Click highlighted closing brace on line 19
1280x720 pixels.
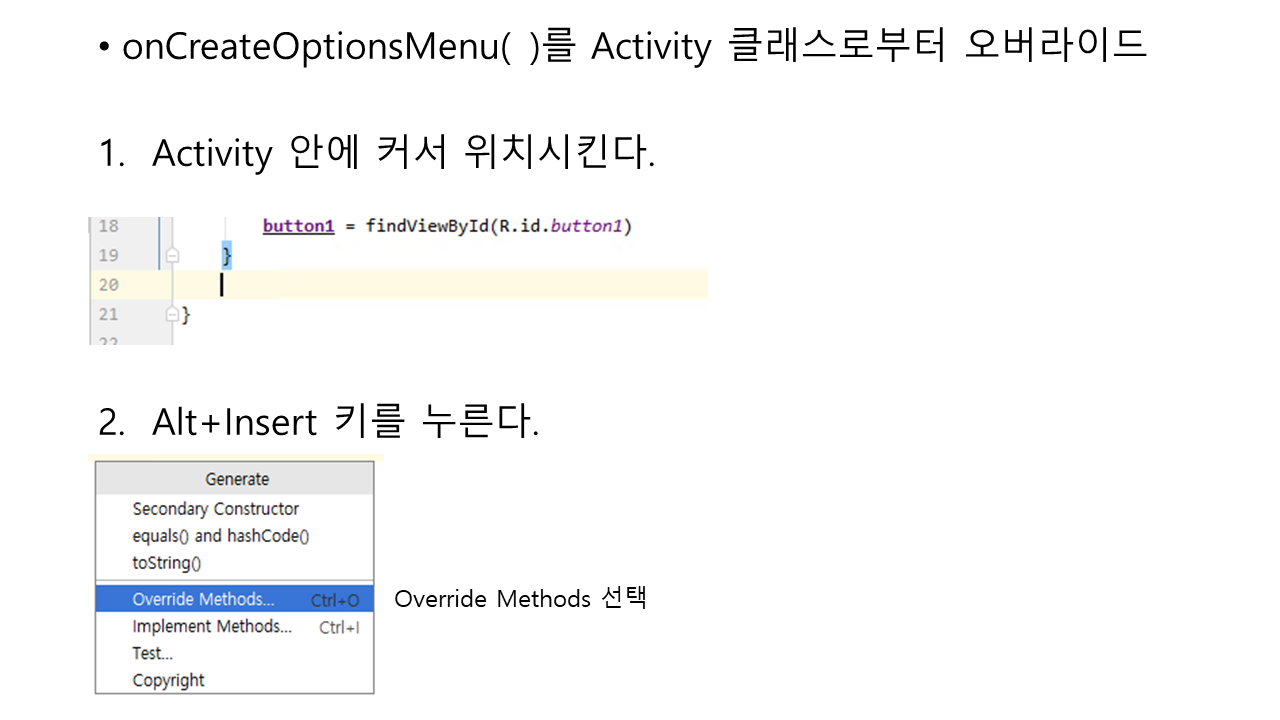coord(226,256)
